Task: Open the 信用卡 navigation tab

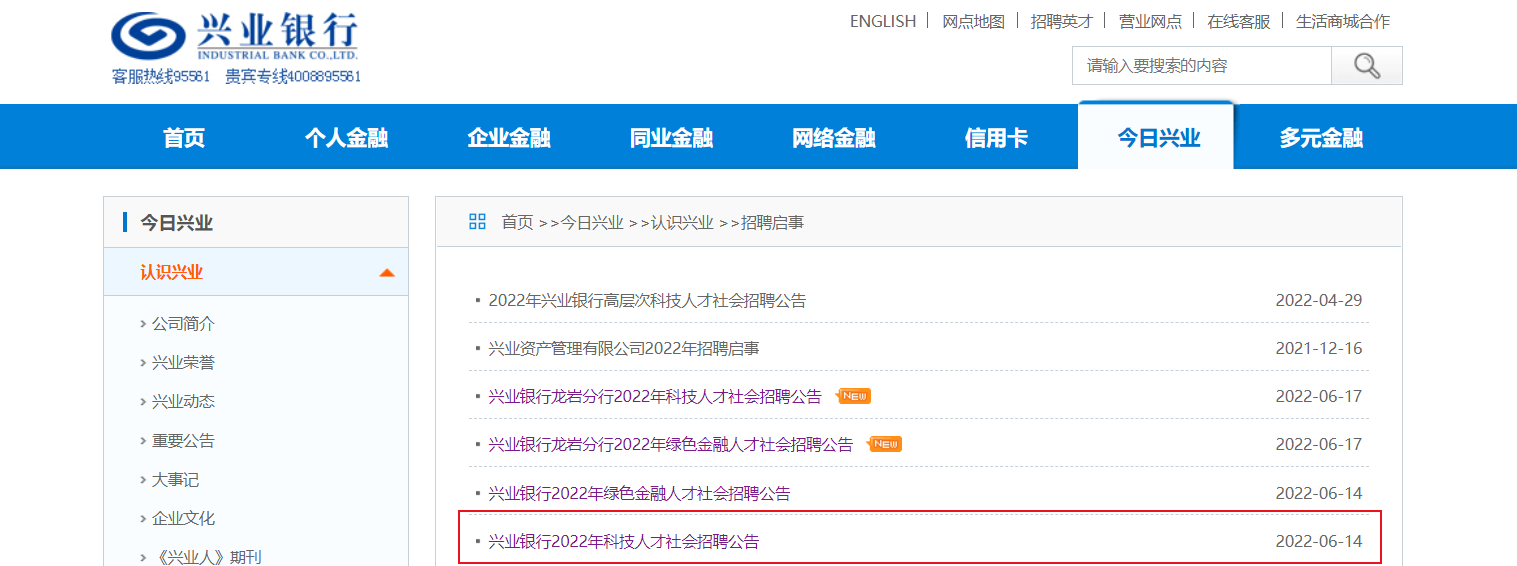Action: 996,138
